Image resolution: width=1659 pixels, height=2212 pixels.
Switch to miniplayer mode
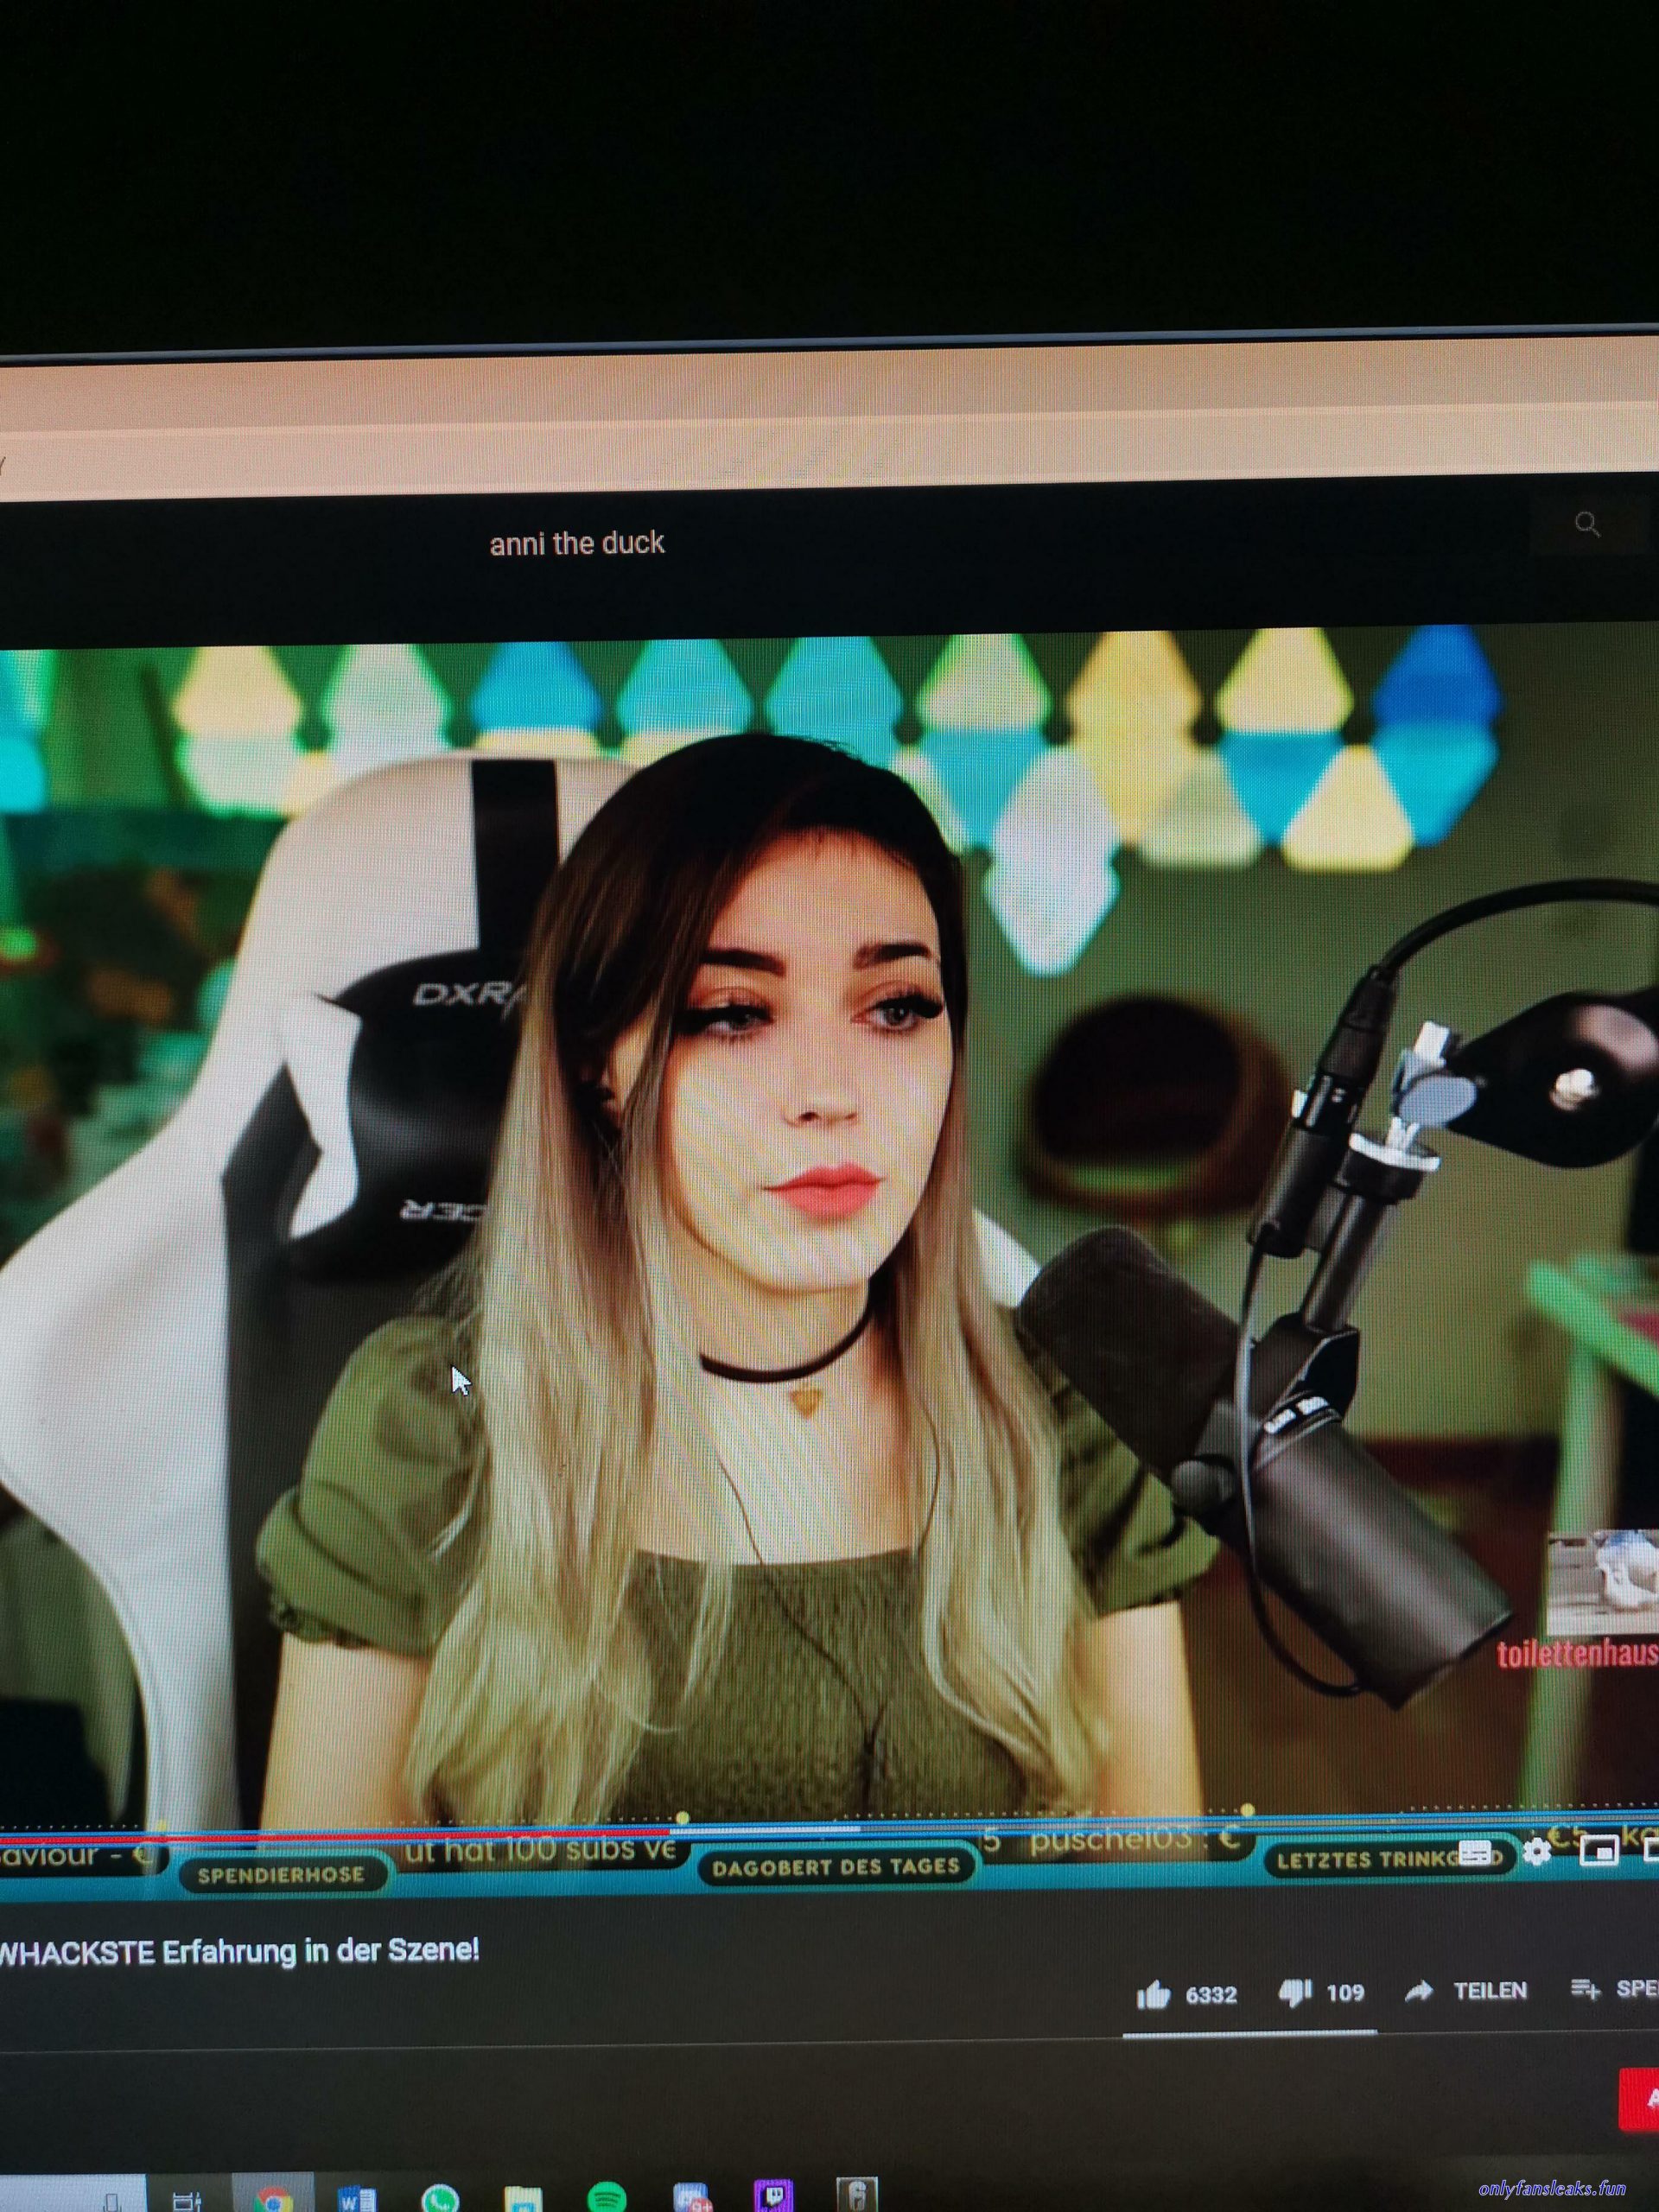[x=1599, y=1851]
